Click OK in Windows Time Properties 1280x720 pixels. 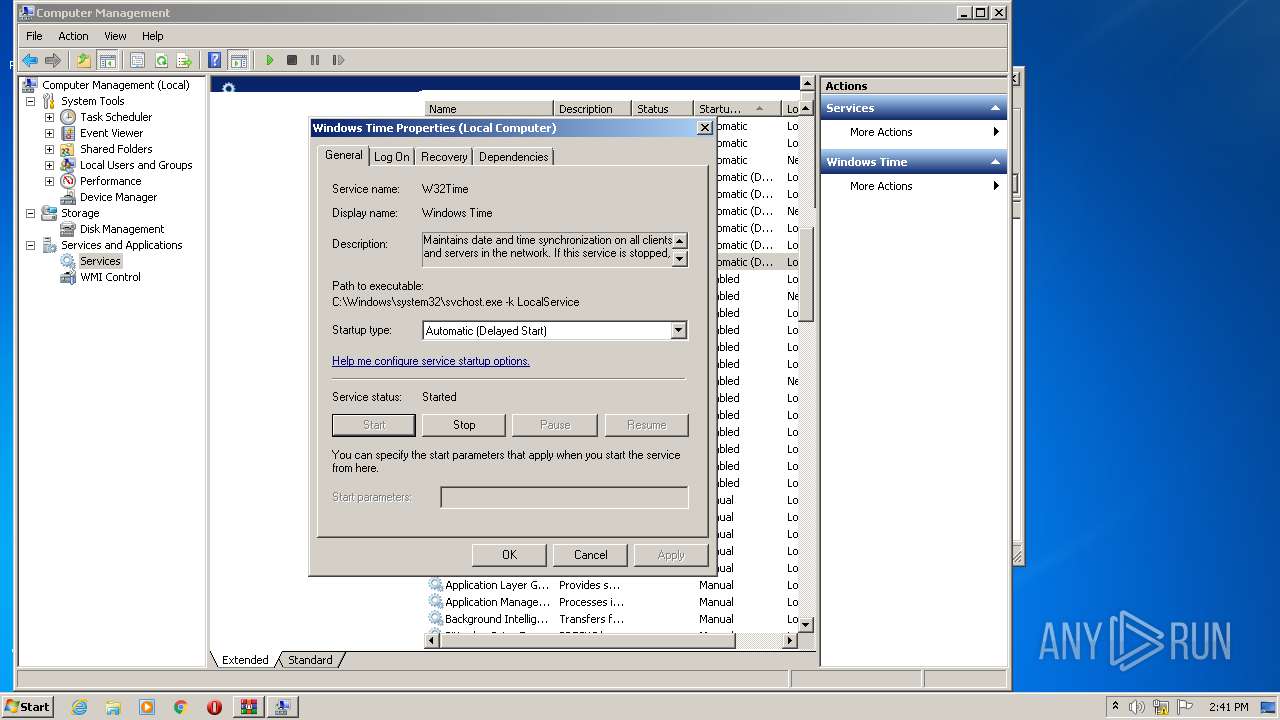click(509, 555)
